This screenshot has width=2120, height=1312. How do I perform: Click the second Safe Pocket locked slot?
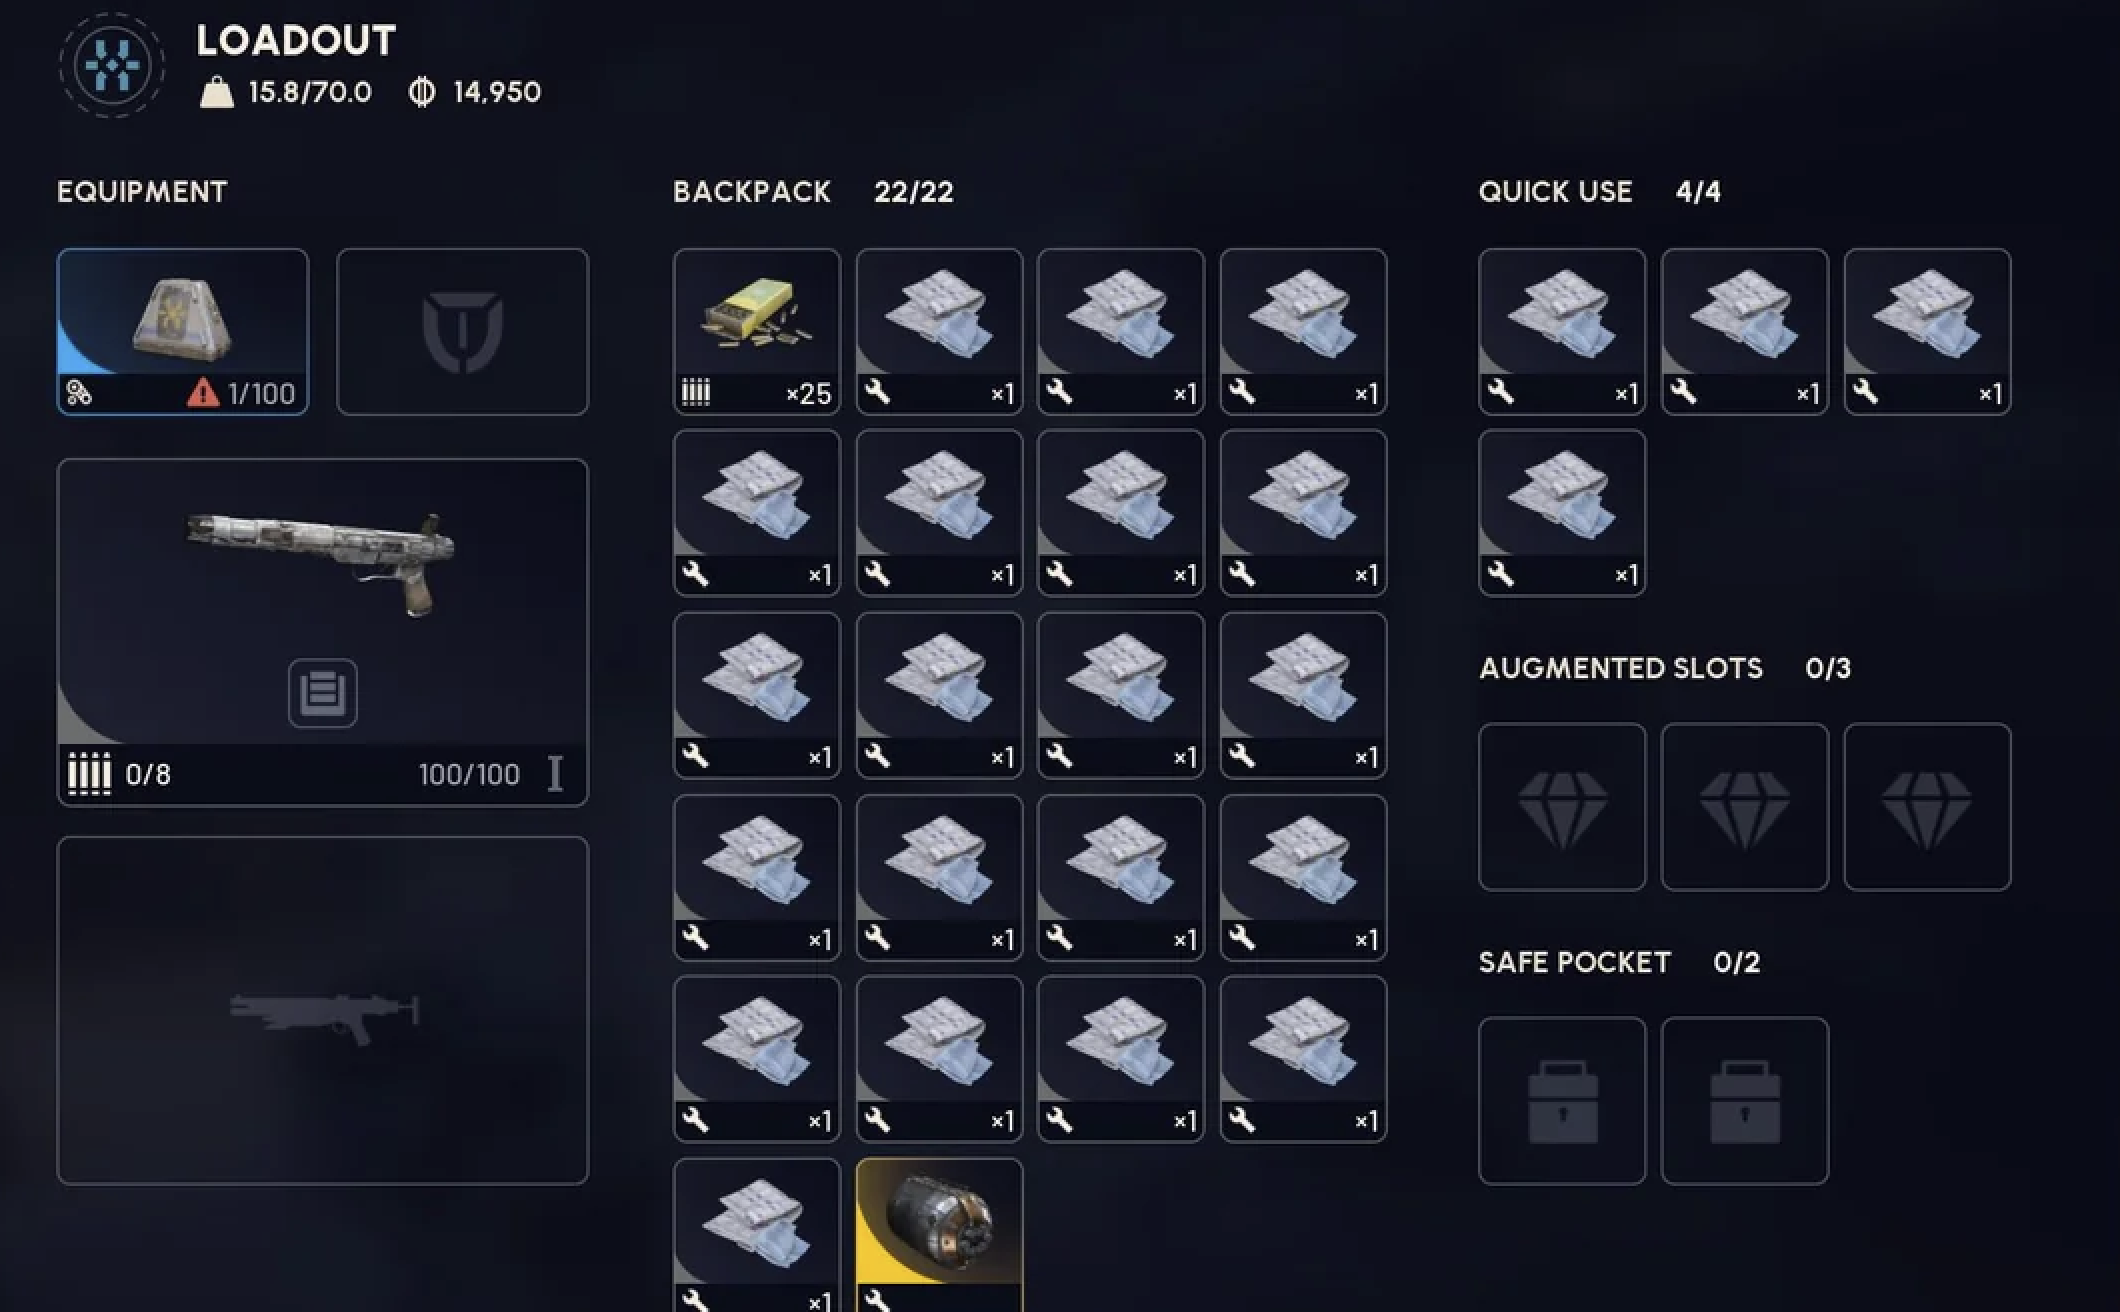point(1744,1100)
